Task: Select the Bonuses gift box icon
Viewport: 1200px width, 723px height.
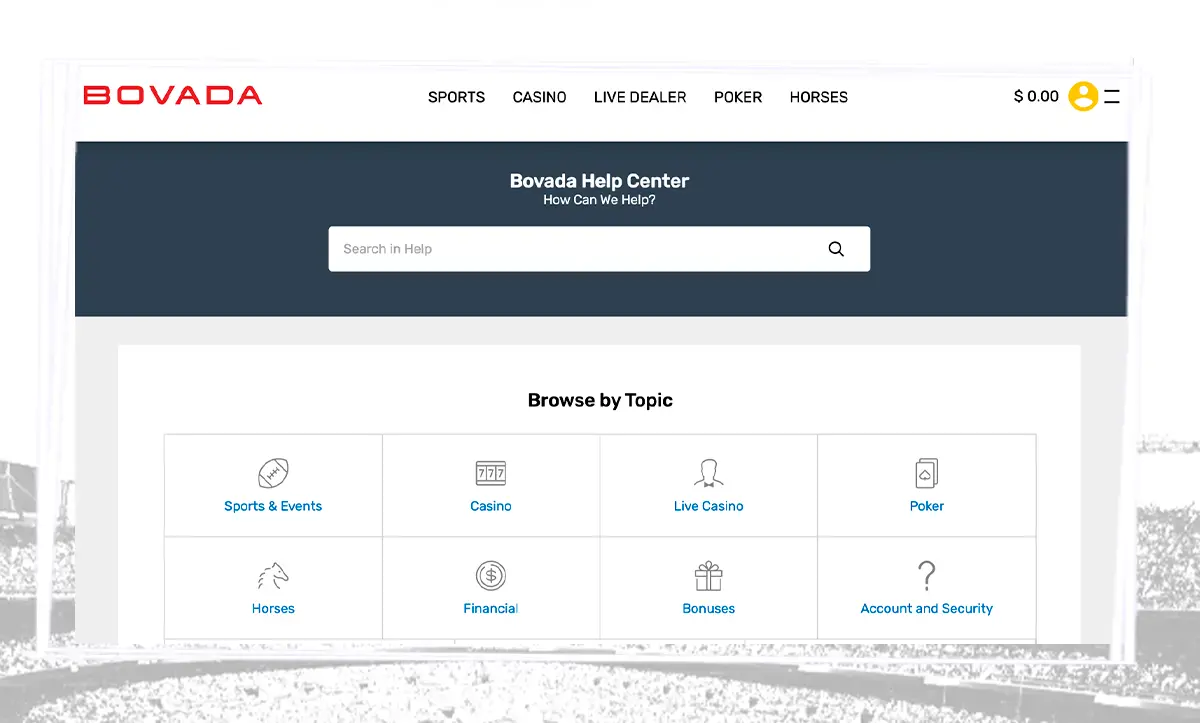Action: pos(708,576)
